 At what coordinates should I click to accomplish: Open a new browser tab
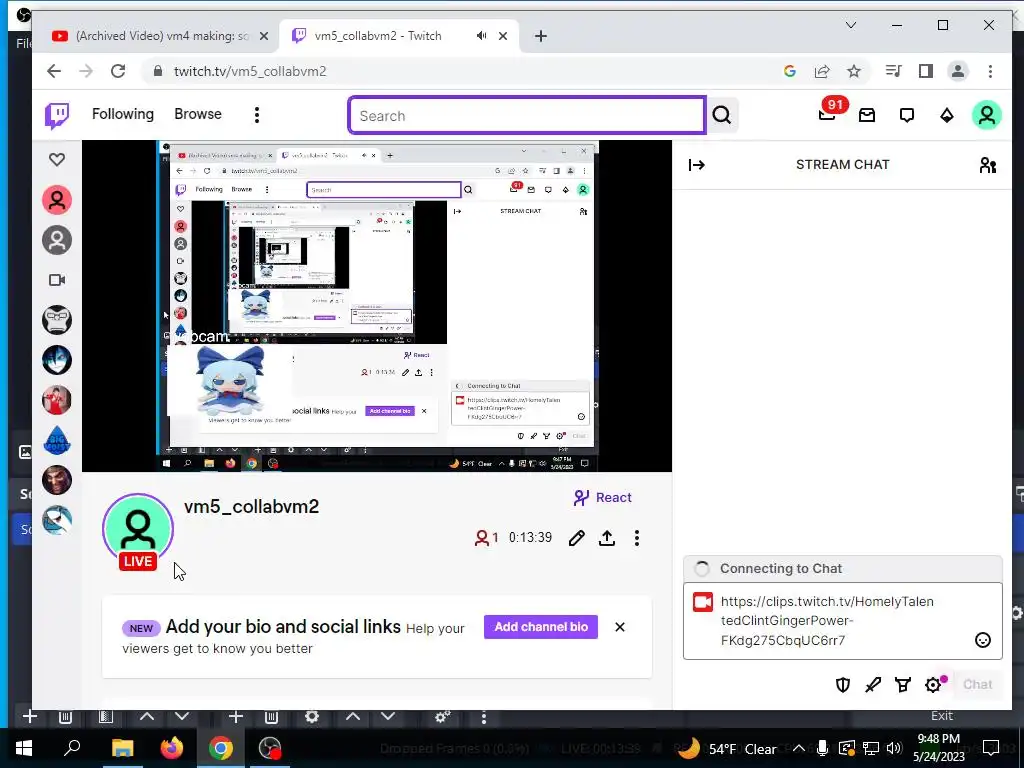click(541, 36)
